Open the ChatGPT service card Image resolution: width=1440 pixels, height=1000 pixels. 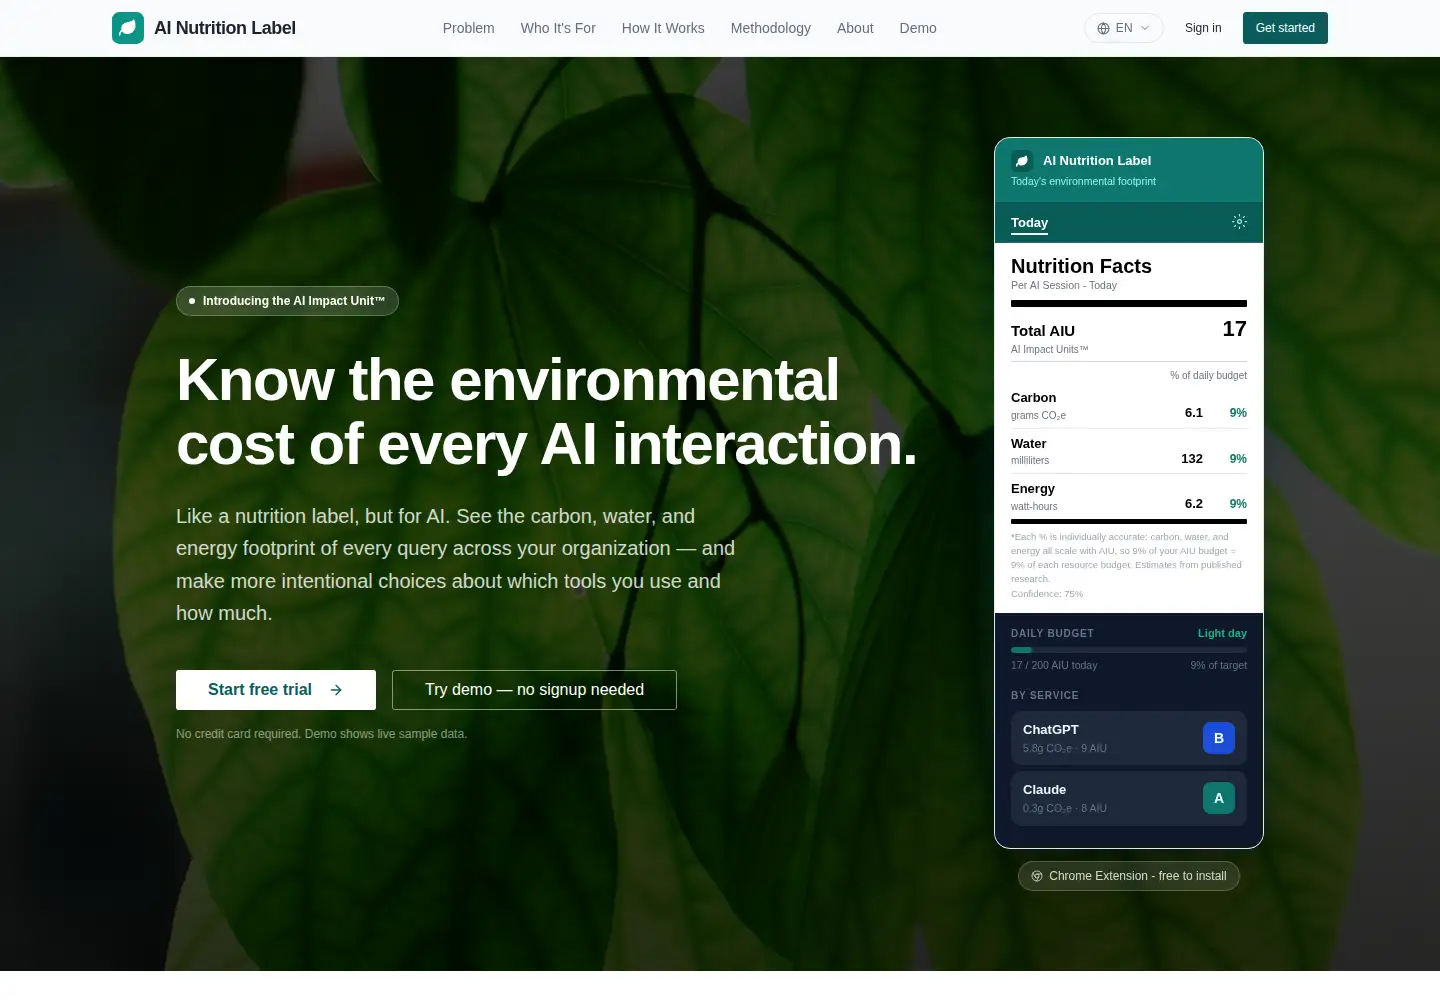tap(1129, 738)
